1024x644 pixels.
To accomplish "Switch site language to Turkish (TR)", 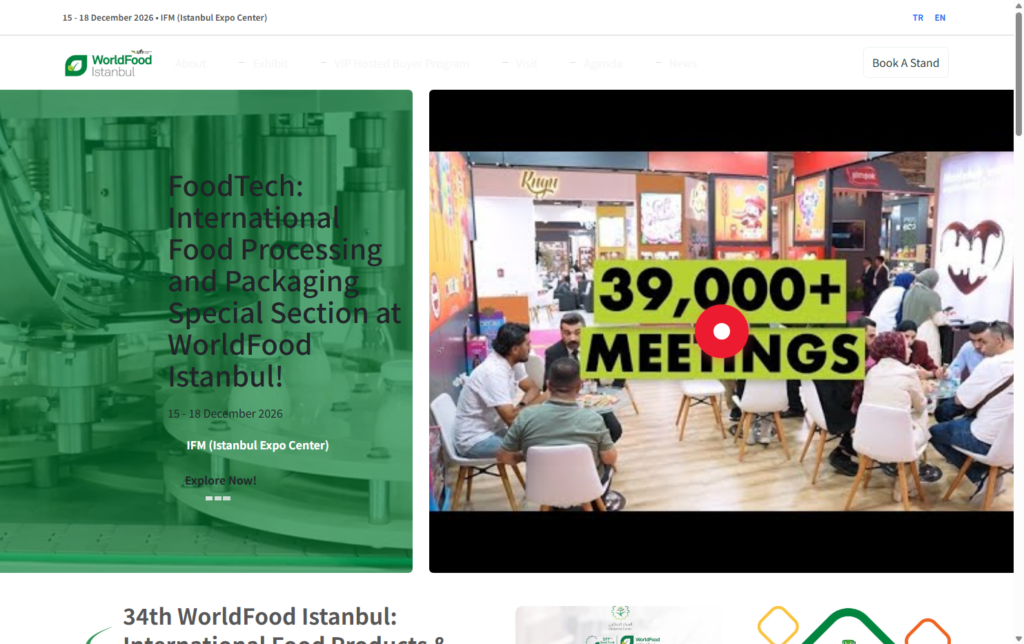I will pyautogui.click(x=918, y=18).
